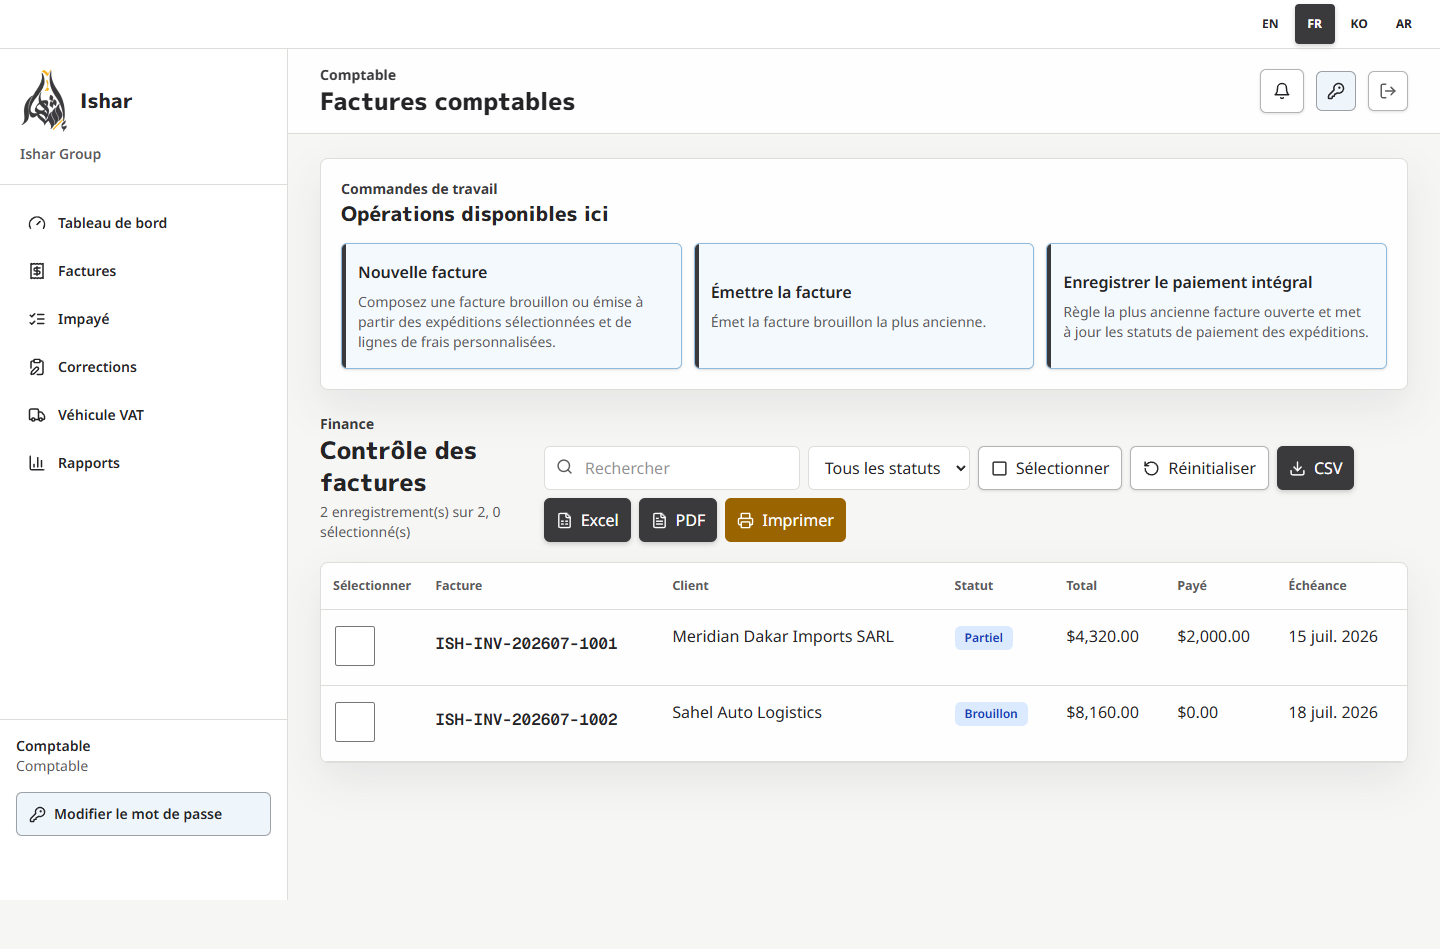Open the Nouvelle facture operation card
Screen dimensions: 1440x949
pos(512,306)
